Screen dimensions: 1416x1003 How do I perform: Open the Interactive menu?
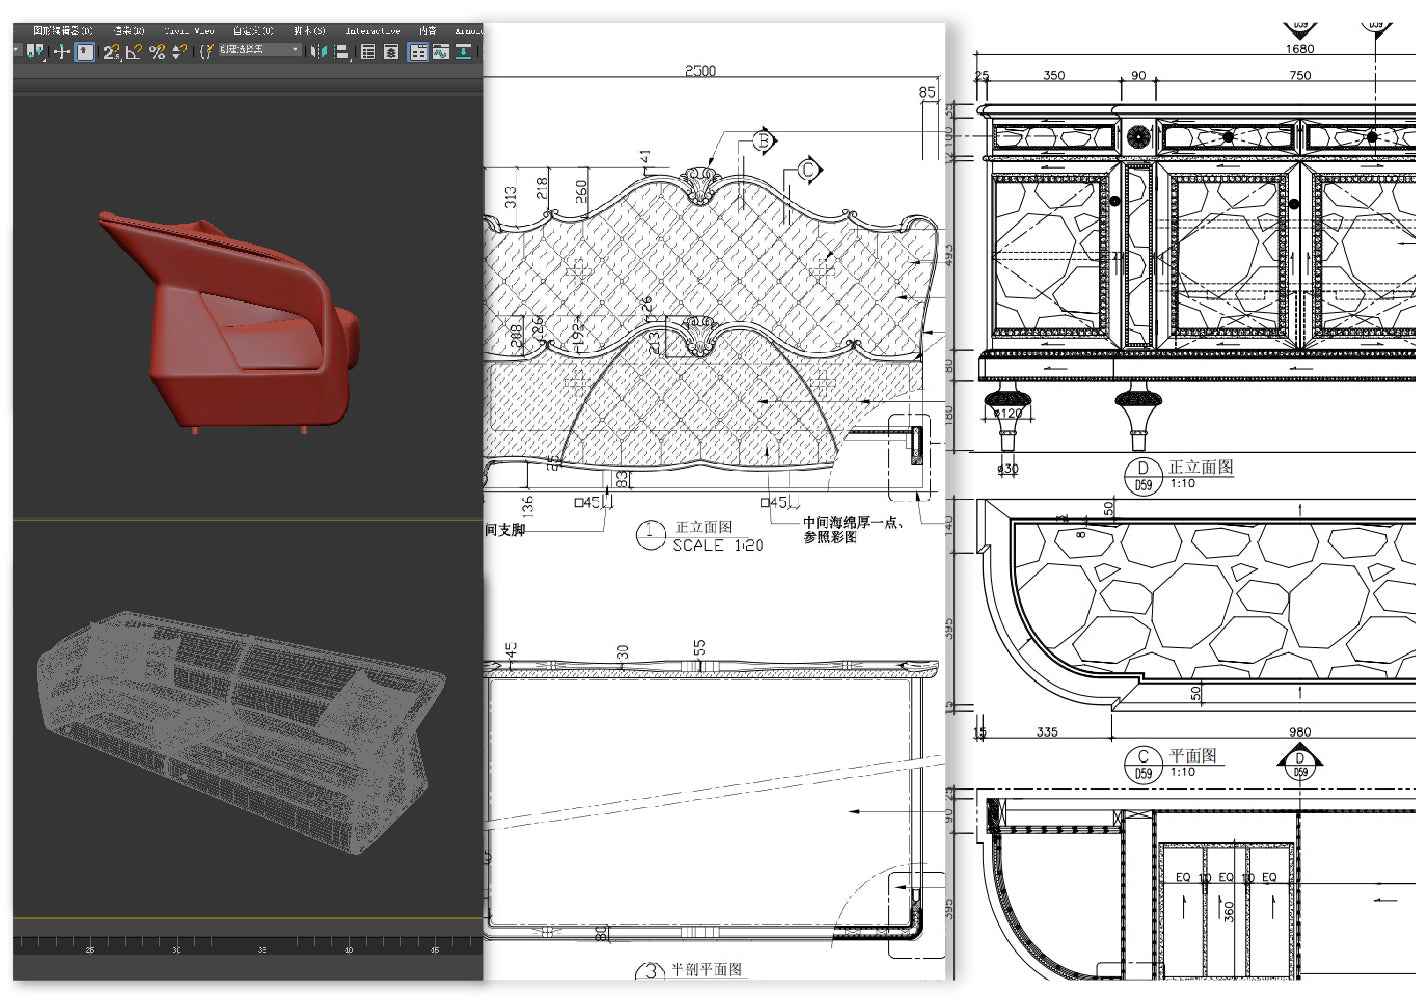point(372,31)
